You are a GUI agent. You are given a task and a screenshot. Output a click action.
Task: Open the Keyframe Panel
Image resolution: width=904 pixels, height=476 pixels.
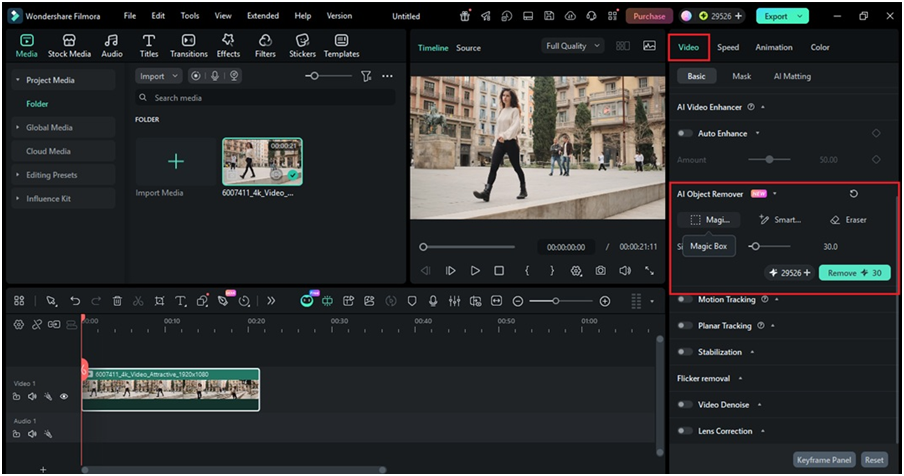click(x=824, y=460)
